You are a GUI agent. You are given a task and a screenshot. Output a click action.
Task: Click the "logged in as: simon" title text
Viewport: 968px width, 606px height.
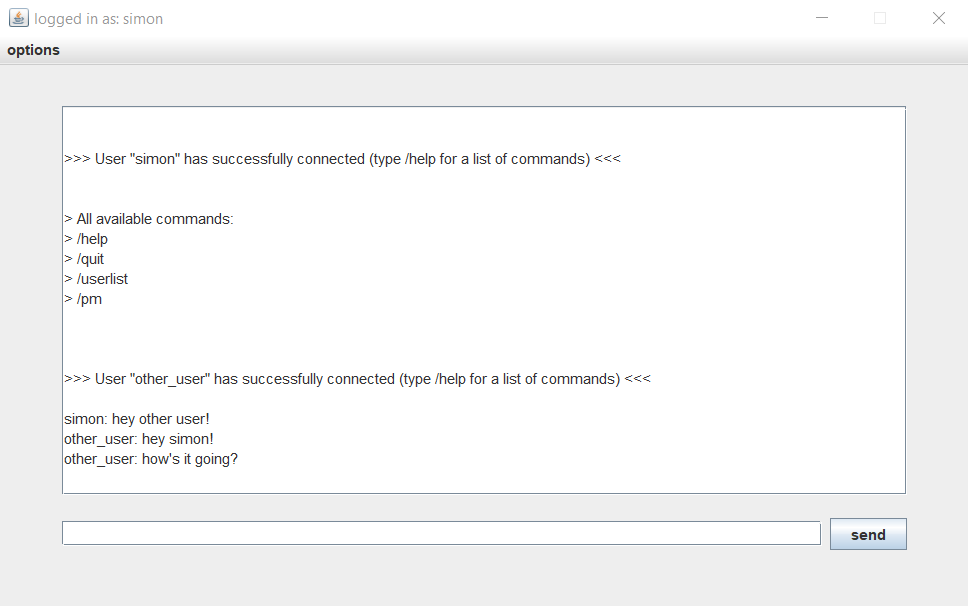coord(98,19)
